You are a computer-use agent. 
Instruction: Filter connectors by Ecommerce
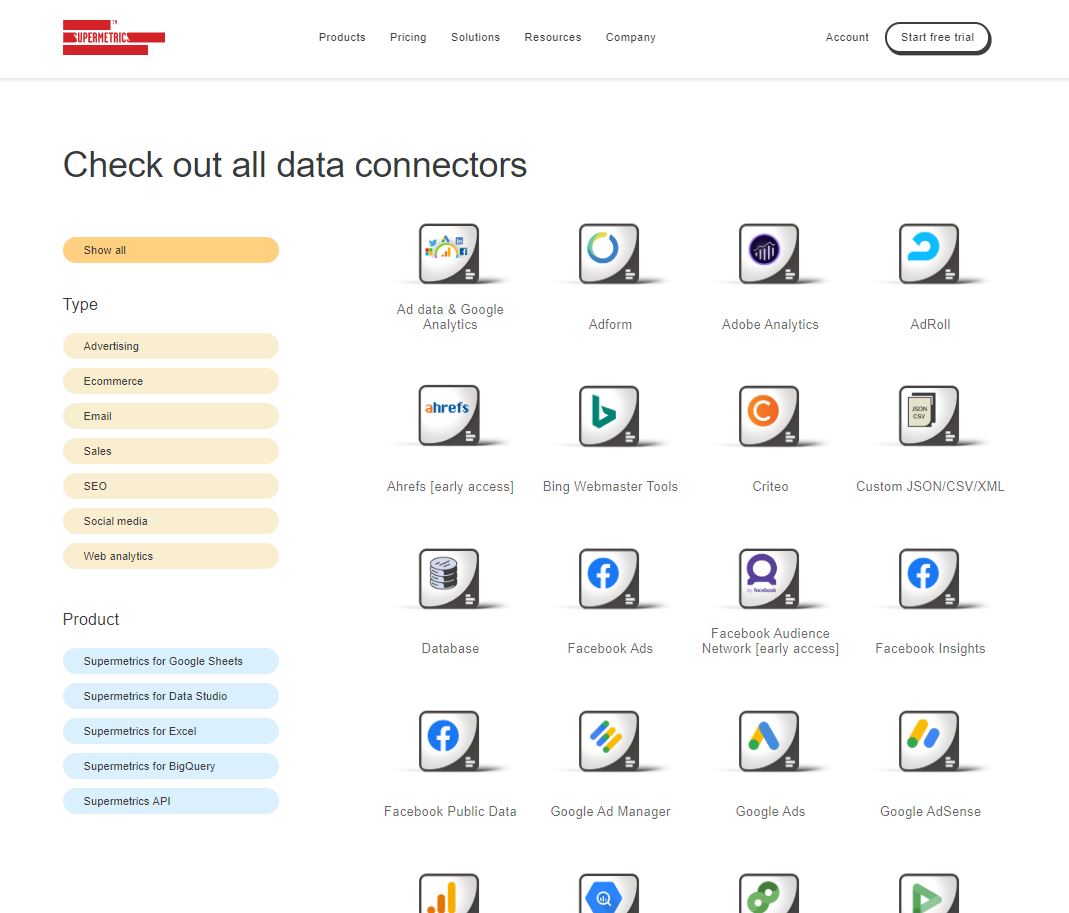click(171, 381)
